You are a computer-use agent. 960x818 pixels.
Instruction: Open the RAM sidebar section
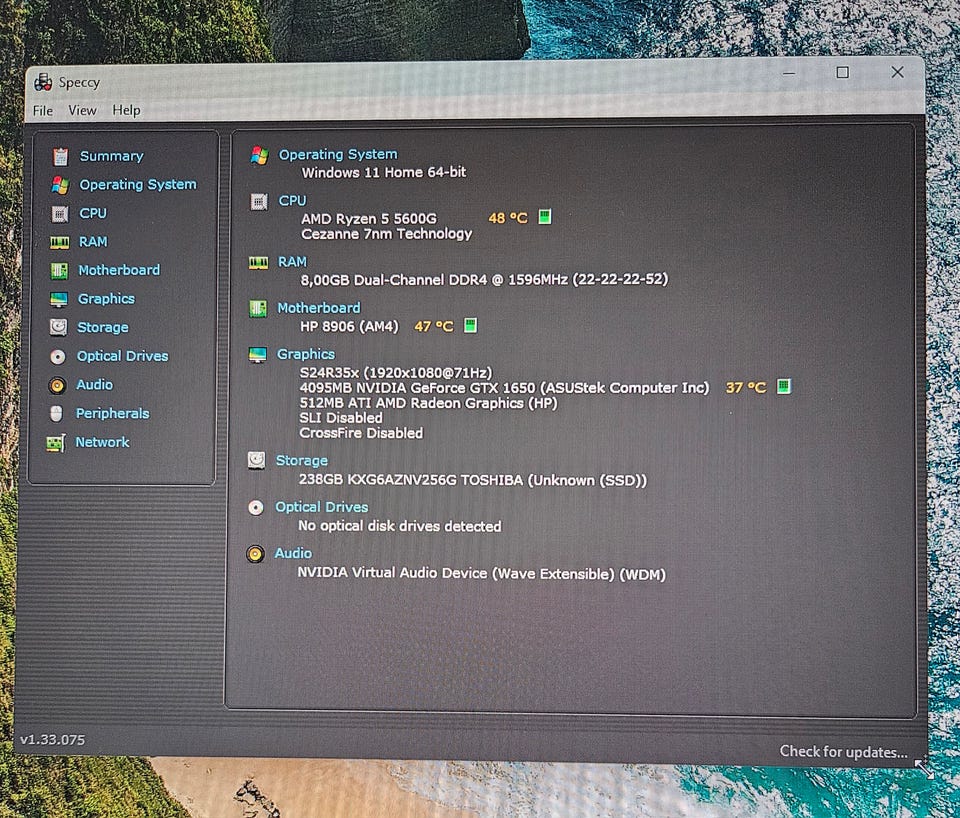pos(93,242)
